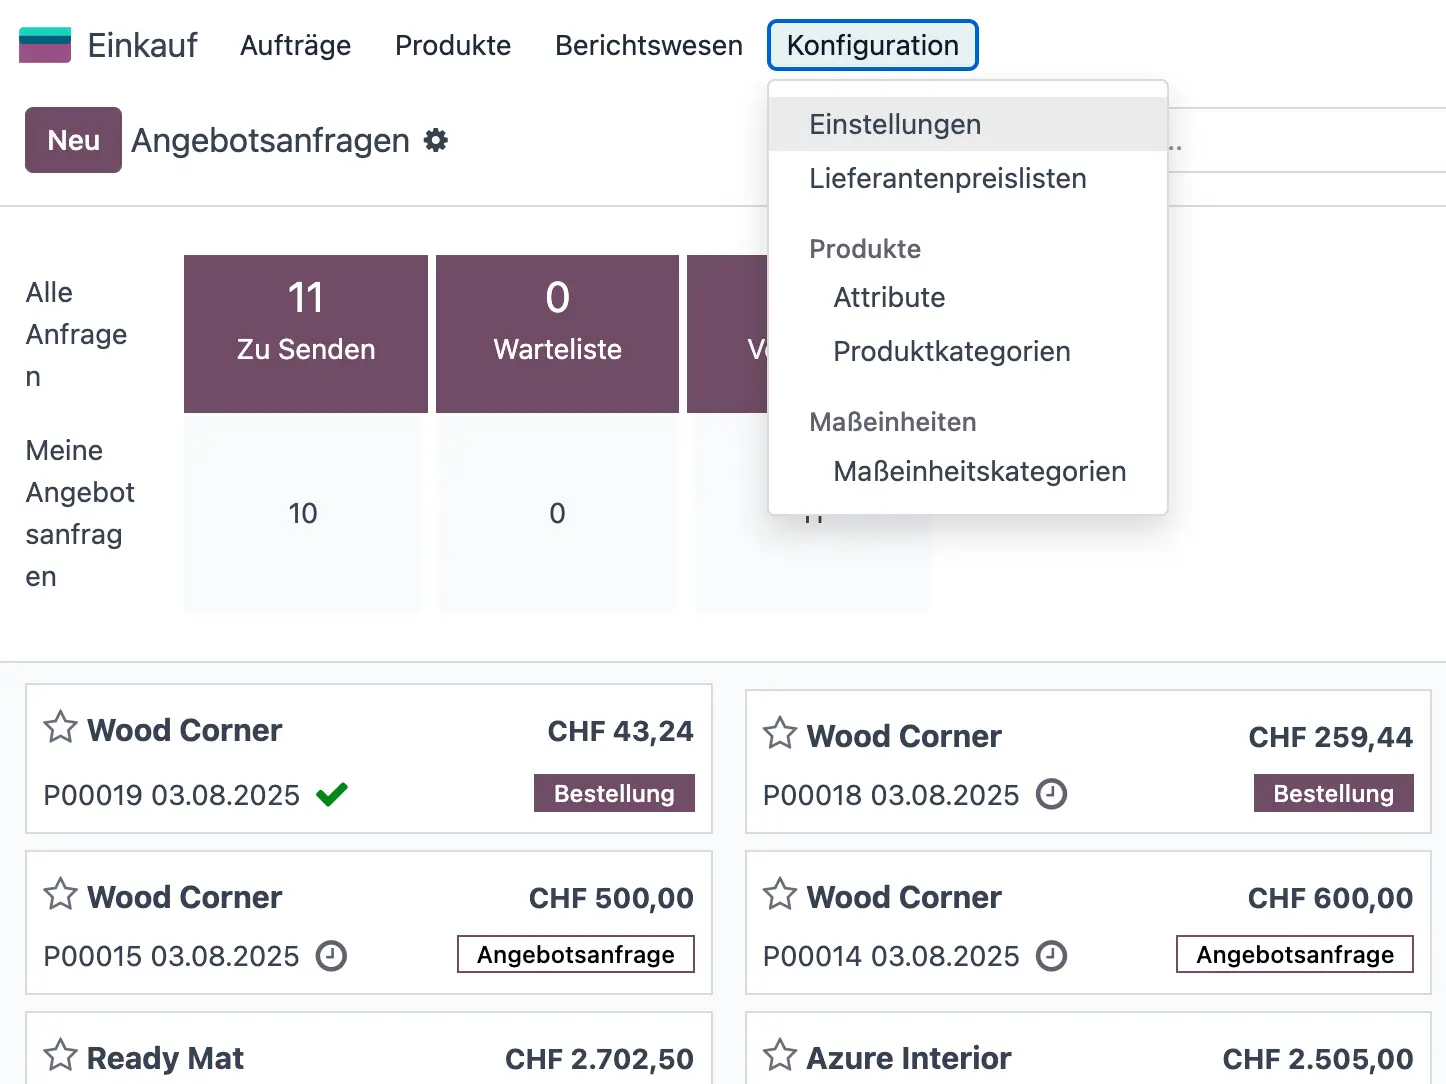Open Lieferantenpreislisten from the menu
1446x1084 pixels.
pos(947,179)
